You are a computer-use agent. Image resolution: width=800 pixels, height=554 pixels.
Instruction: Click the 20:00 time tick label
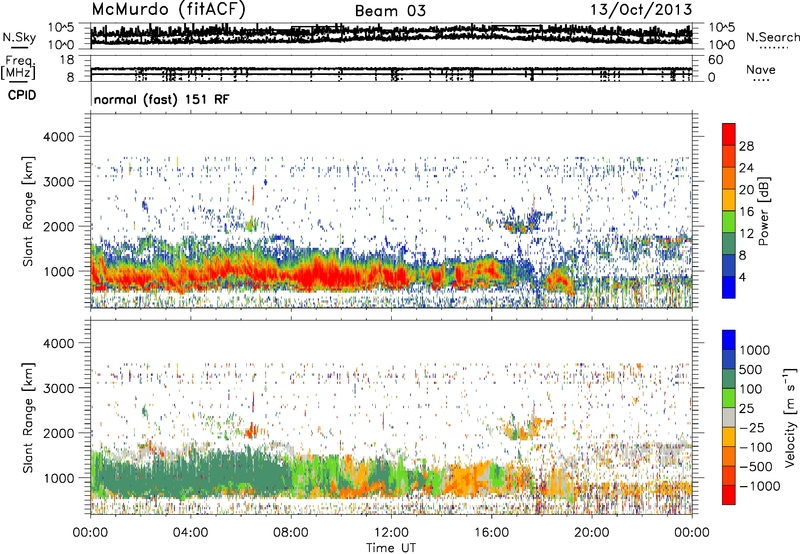(591, 533)
